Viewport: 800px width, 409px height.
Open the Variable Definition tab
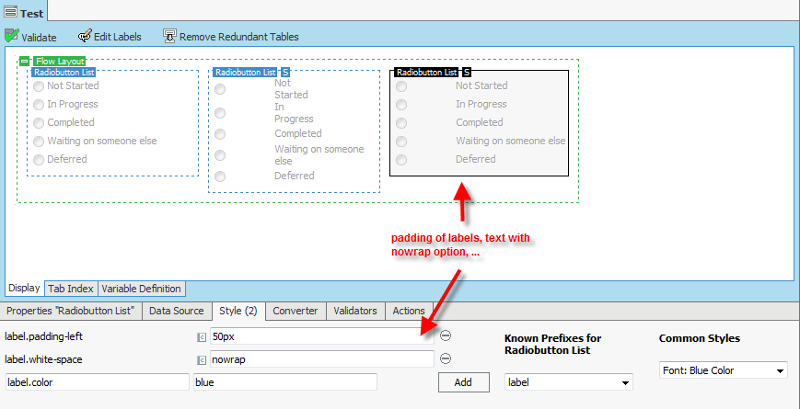point(141,288)
